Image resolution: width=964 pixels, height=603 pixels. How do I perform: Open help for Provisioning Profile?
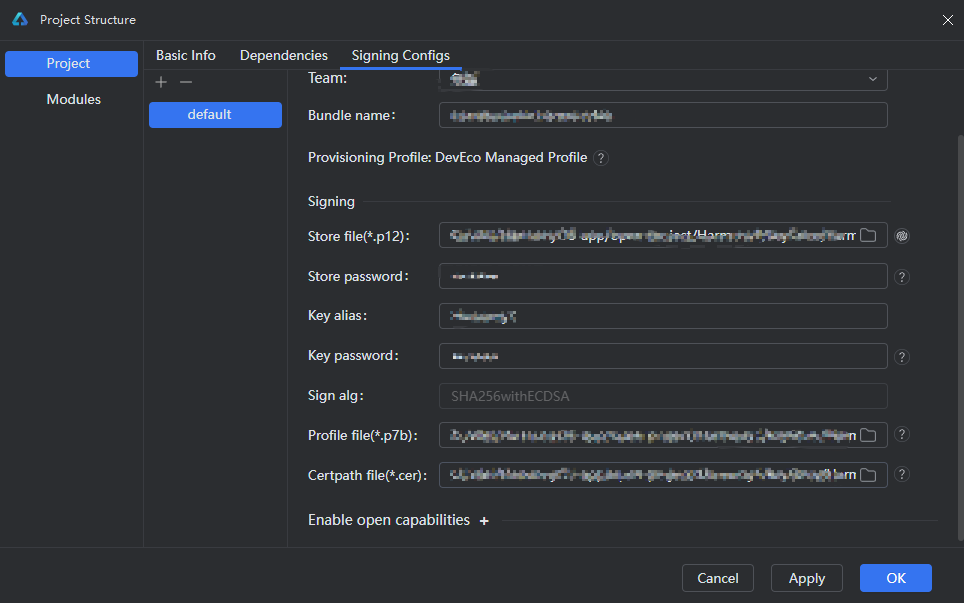[x=601, y=158]
